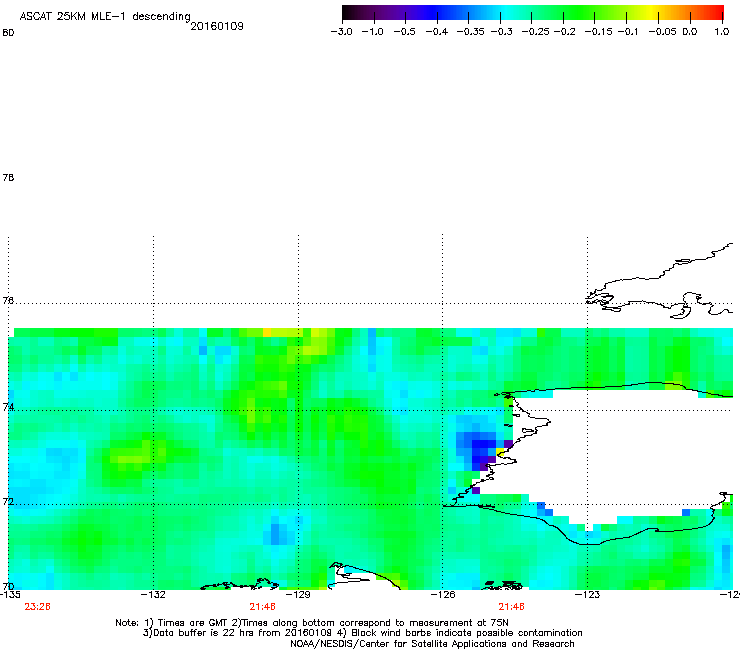Click the date label 20160109 under the title
Screen dimensions: 740x650
click(217, 26)
